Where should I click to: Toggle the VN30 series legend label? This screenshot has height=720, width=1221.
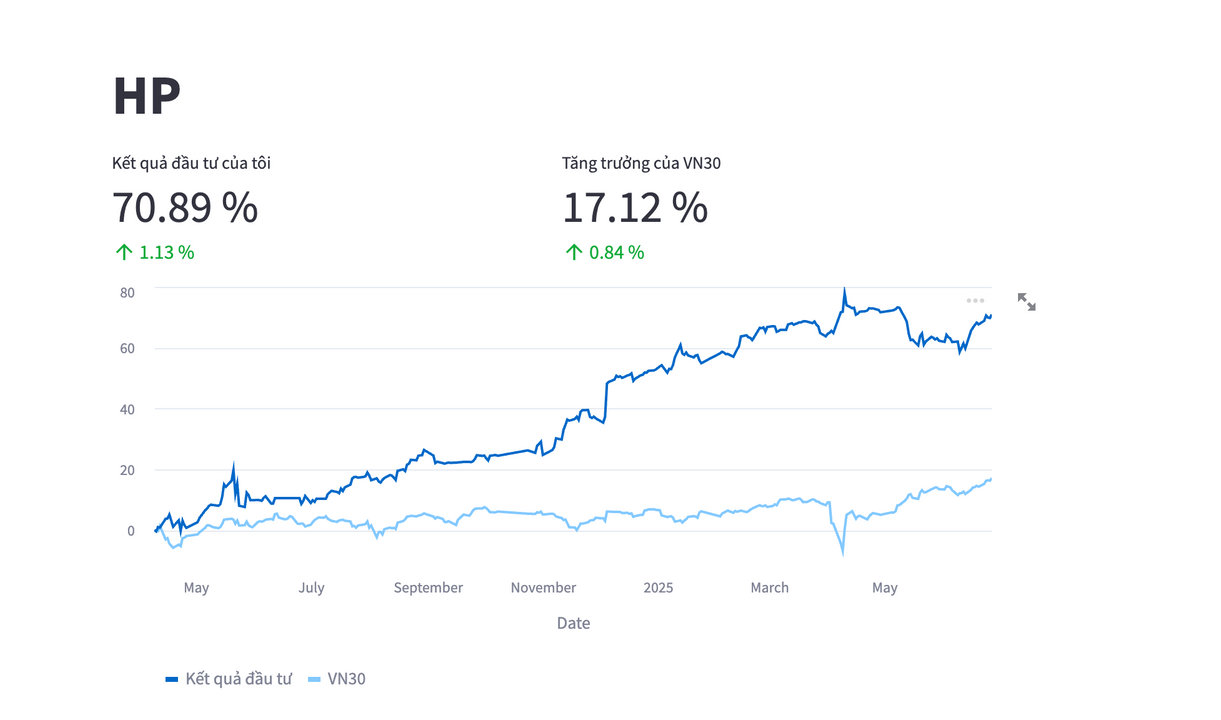pyautogui.click(x=346, y=679)
